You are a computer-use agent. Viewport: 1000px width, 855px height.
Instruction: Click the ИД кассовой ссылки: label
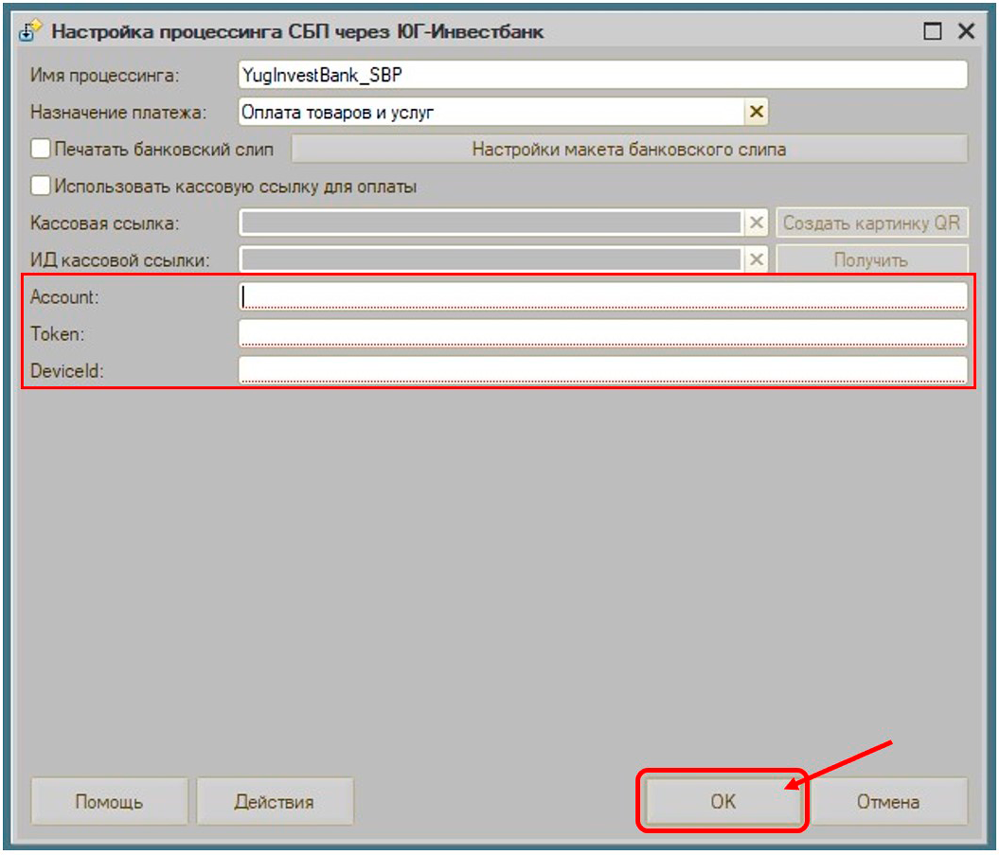coord(120,260)
